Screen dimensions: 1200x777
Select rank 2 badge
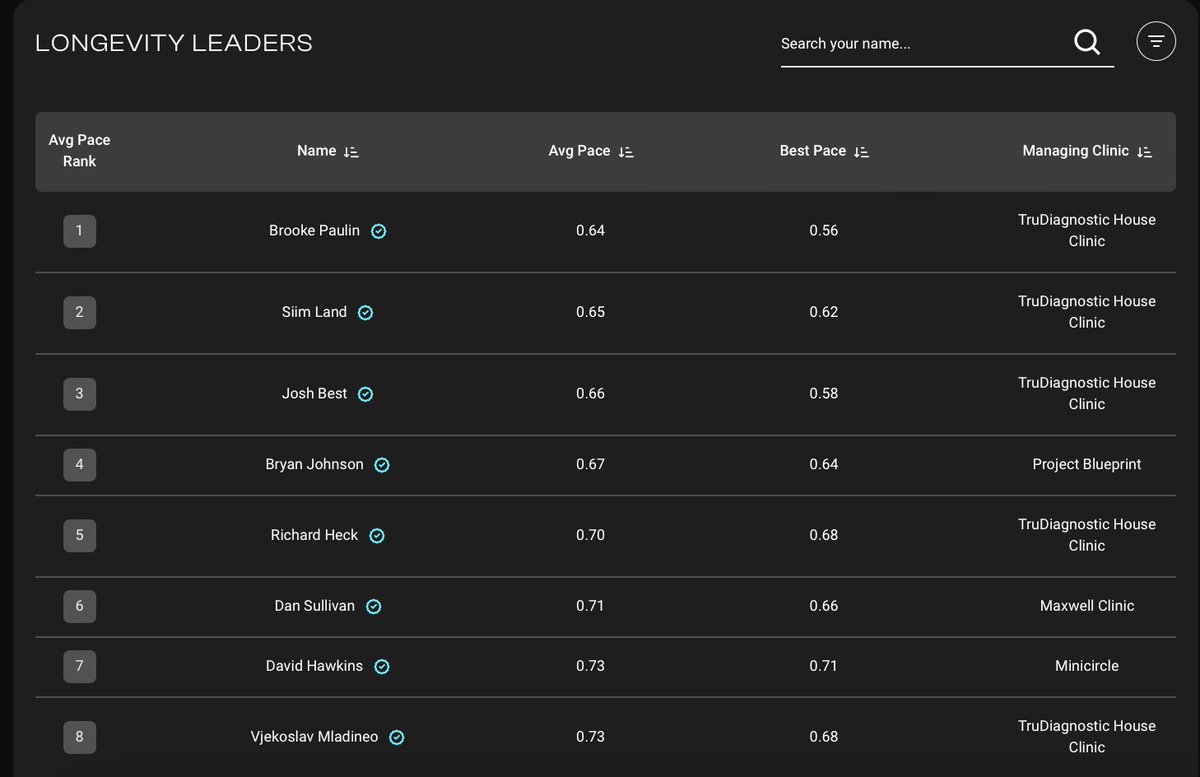80,312
